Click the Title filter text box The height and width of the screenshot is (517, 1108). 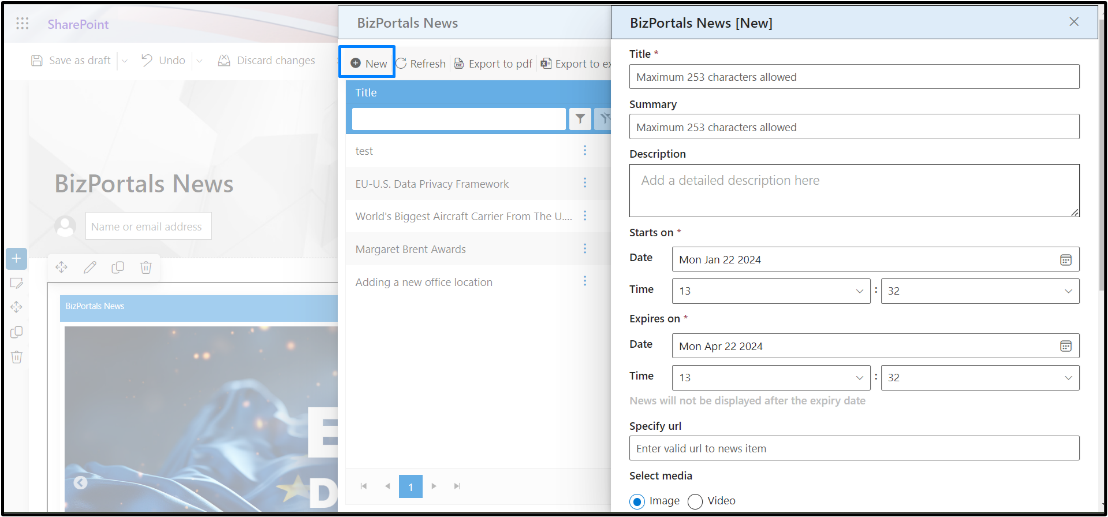[459, 119]
